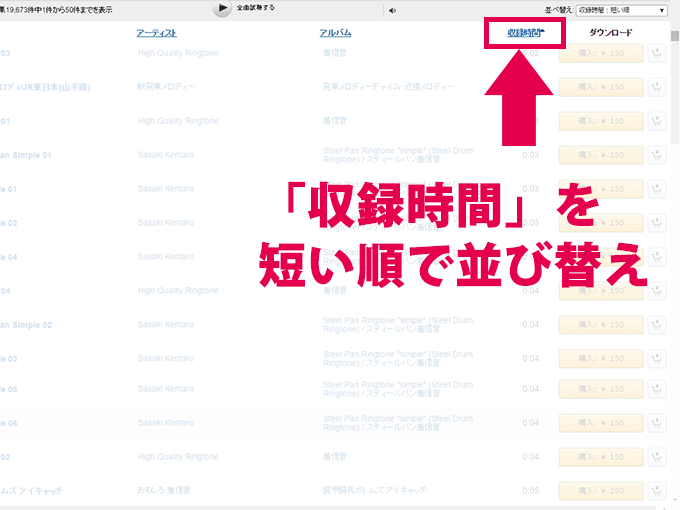
Task: Sort by the アルバム column header
Action: [335, 33]
